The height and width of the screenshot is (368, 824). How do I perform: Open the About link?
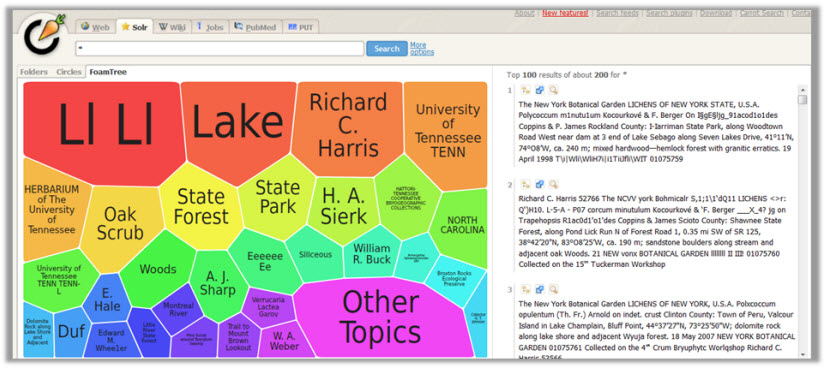[524, 13]
